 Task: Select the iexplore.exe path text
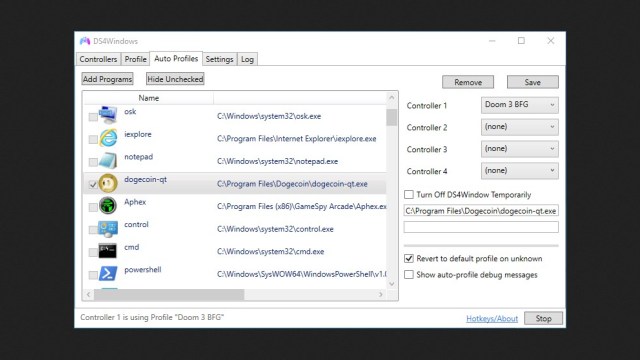coord(297,139)
